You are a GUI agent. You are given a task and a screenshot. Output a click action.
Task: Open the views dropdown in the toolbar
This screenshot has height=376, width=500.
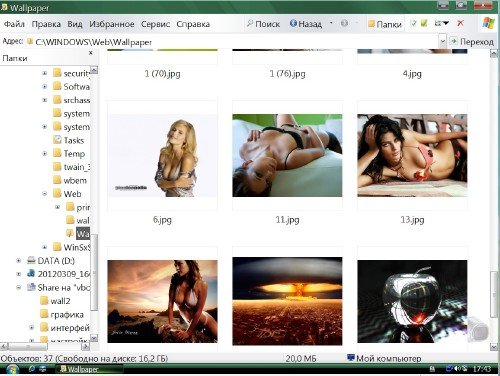442,23
